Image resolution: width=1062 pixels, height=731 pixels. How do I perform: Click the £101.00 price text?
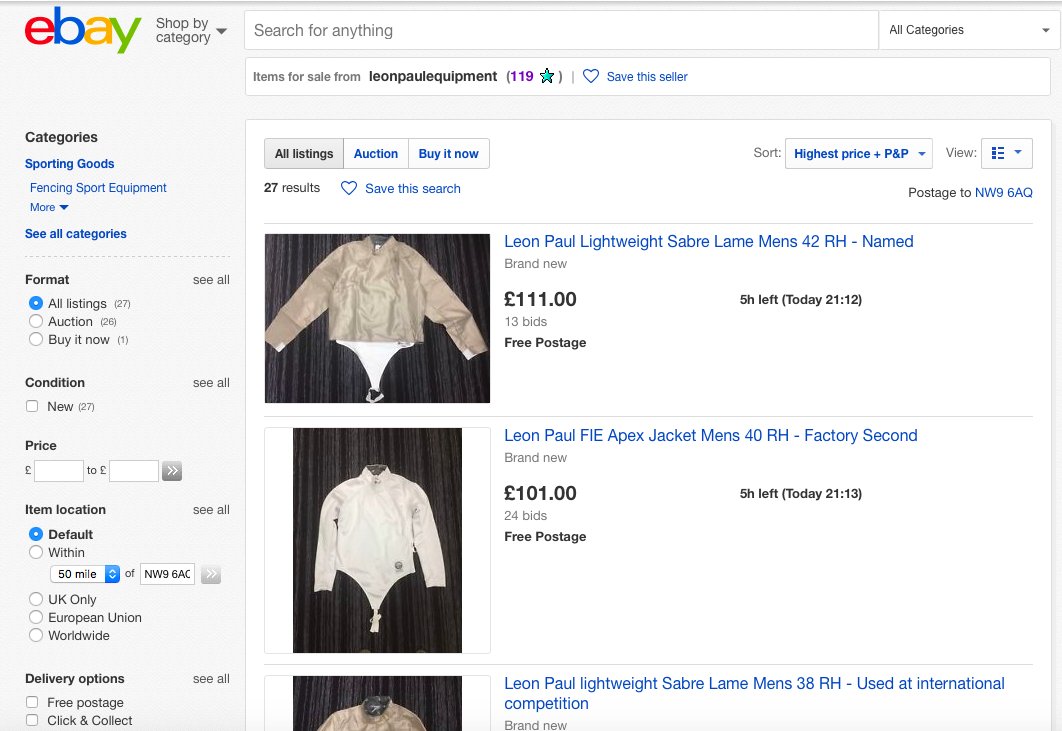[x=540, y=493]
